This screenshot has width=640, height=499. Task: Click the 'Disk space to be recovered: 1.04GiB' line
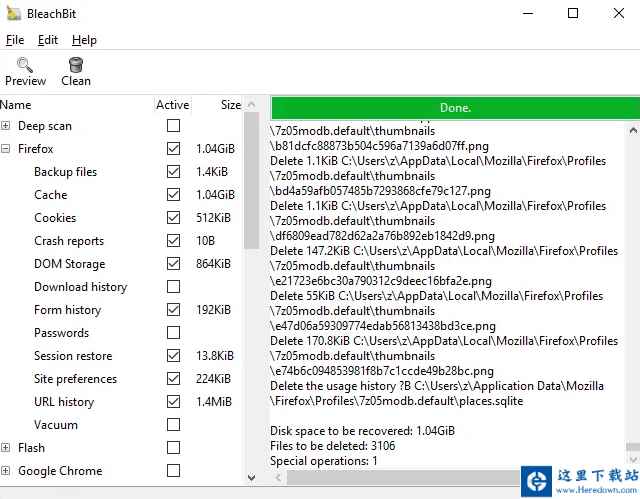tap(362, 431)
